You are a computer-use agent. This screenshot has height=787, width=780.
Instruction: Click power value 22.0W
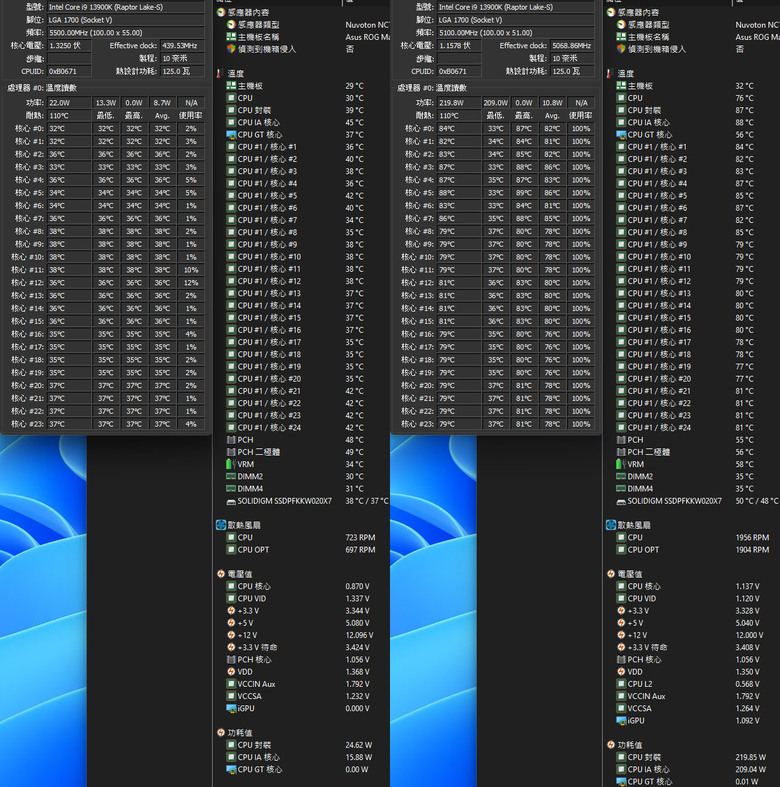pyautogui.click(x=69, y=103)
